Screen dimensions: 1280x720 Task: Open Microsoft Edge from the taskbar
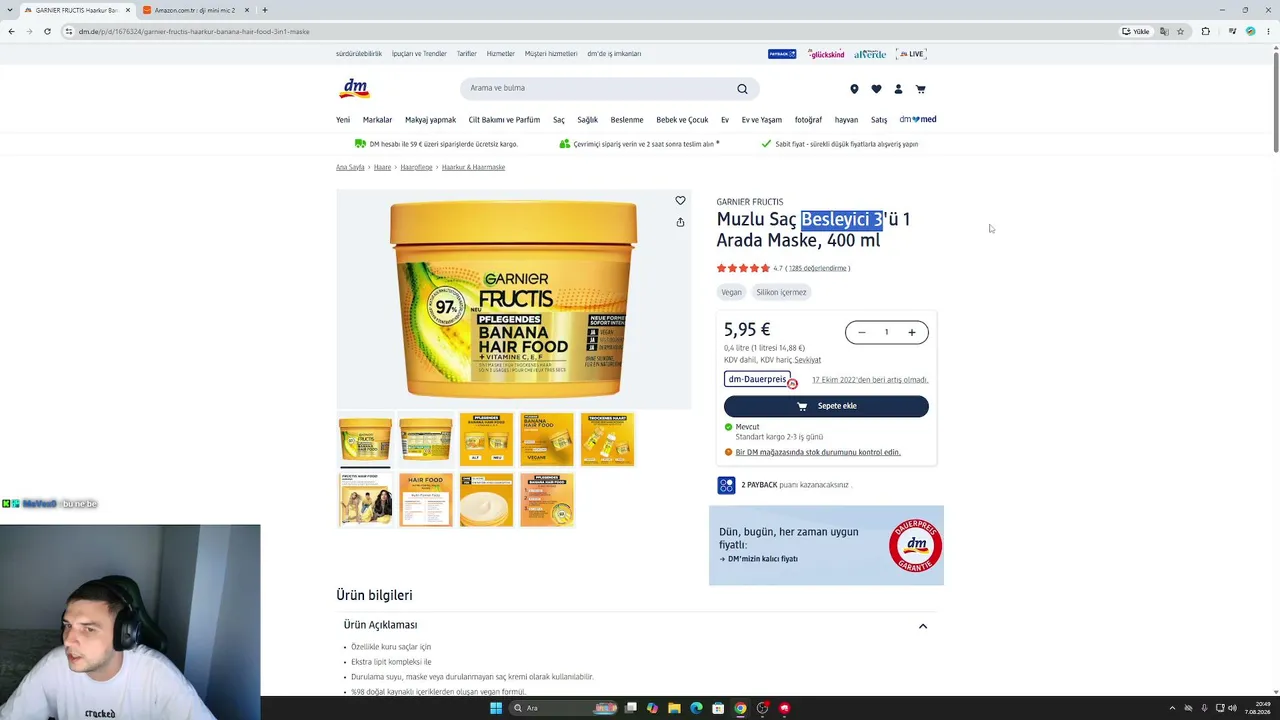pyautogui.click(x=696, y=708)
